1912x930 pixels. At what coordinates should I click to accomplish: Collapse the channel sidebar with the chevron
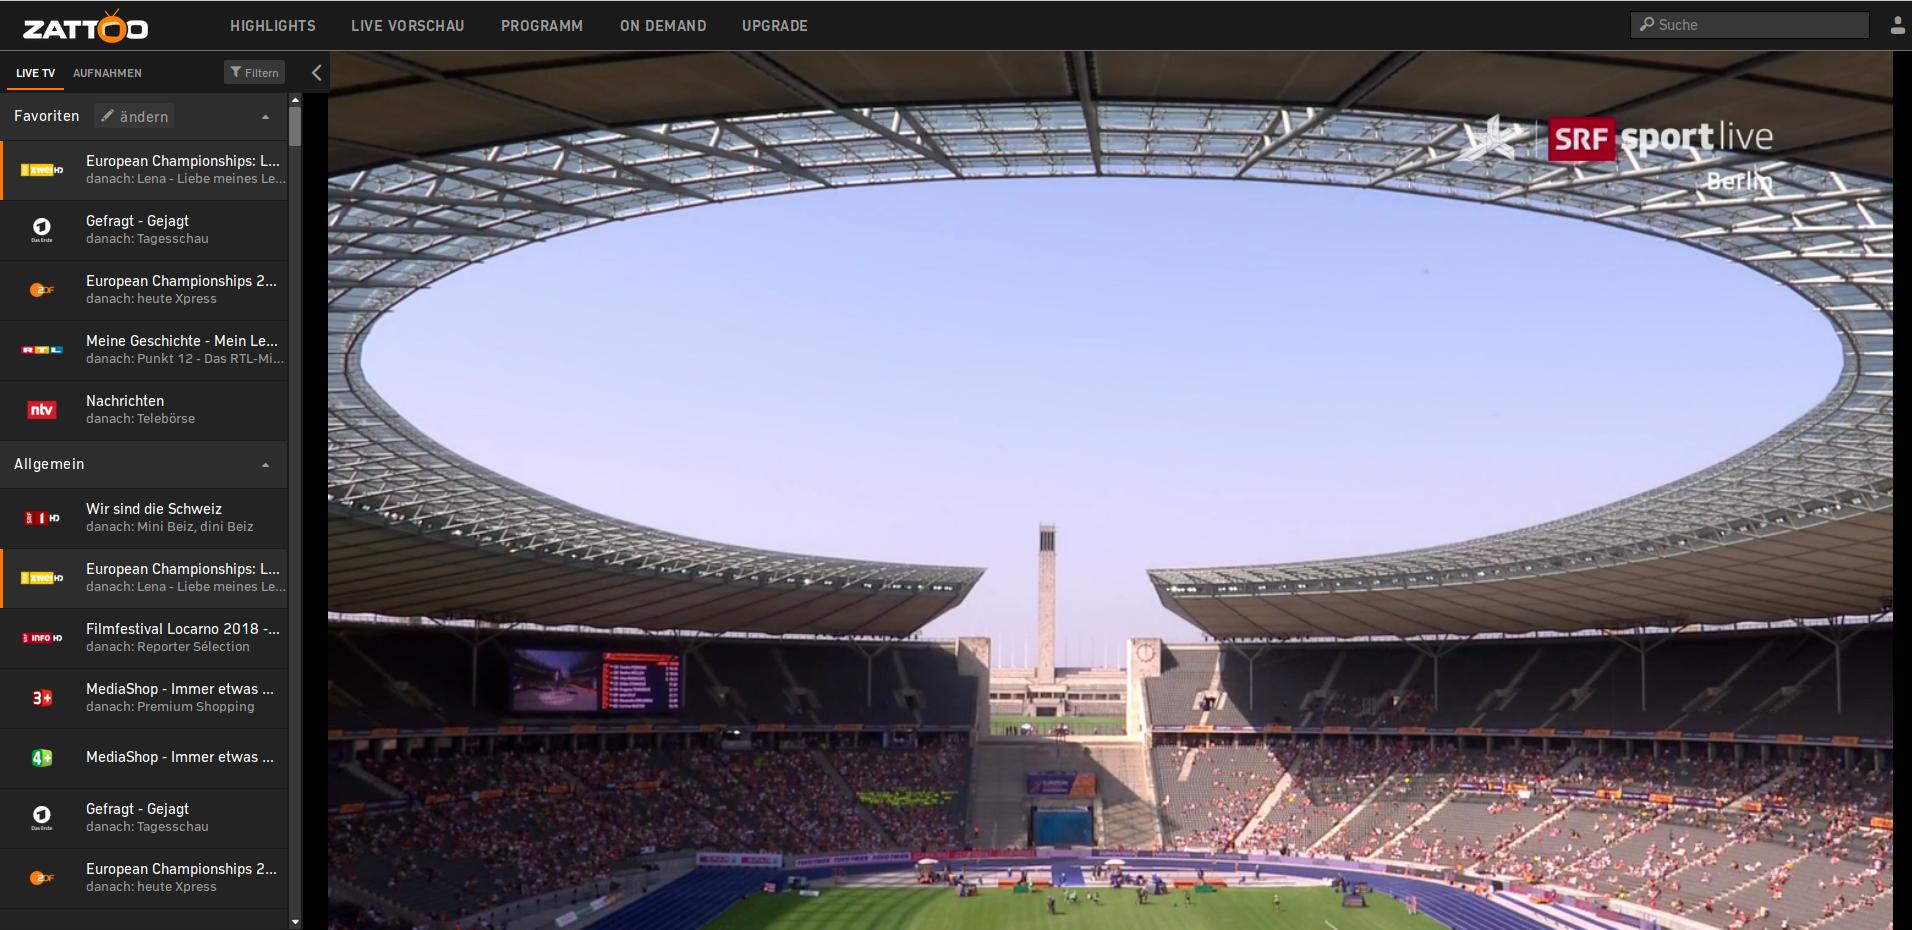(316, 72)
